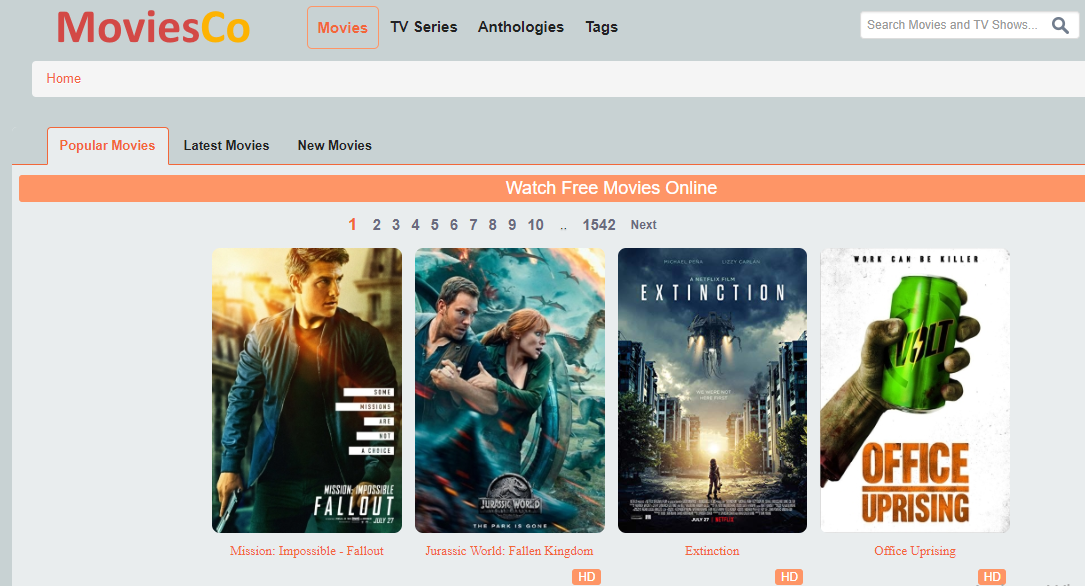
Task: Click the Home breadcrumb link
Action: 63,79
